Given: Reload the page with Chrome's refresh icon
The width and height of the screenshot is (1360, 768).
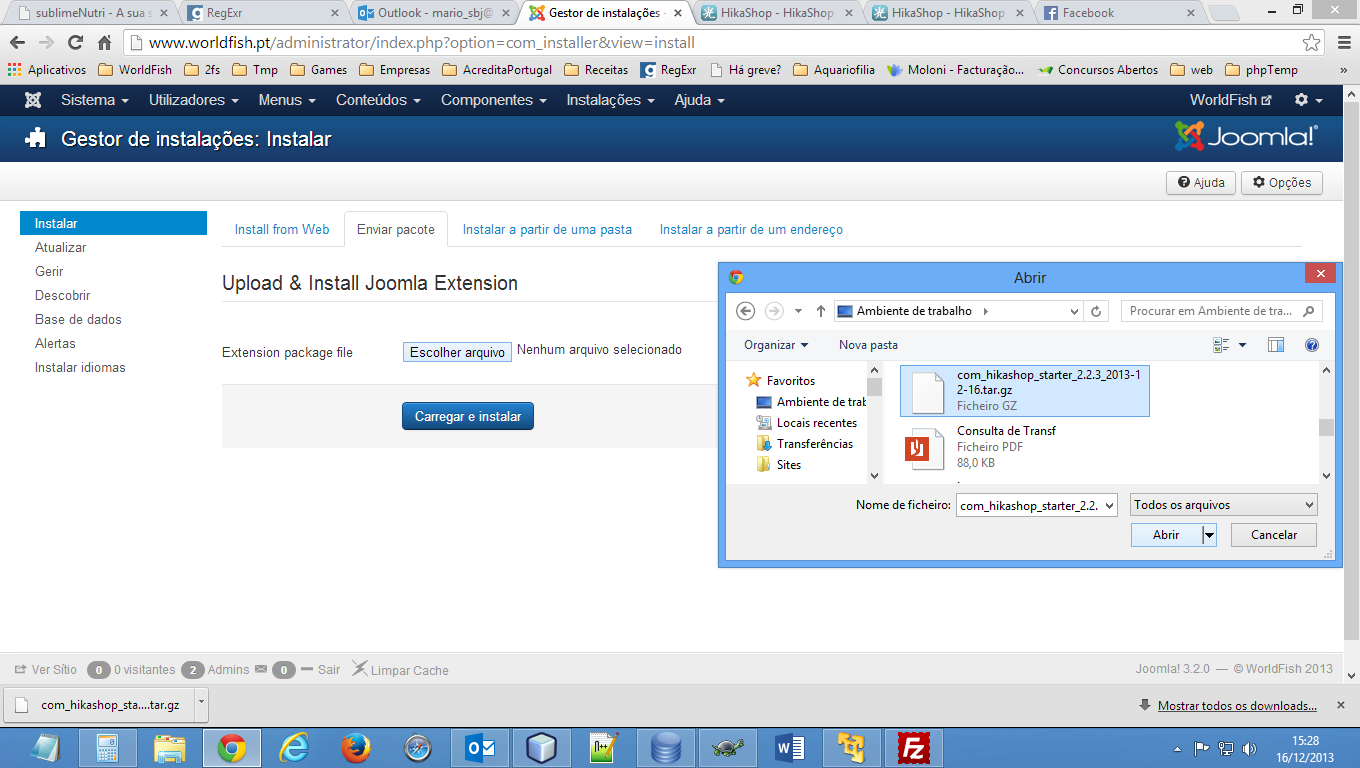Looking at the screenshot, I should [x=75, y=43].
